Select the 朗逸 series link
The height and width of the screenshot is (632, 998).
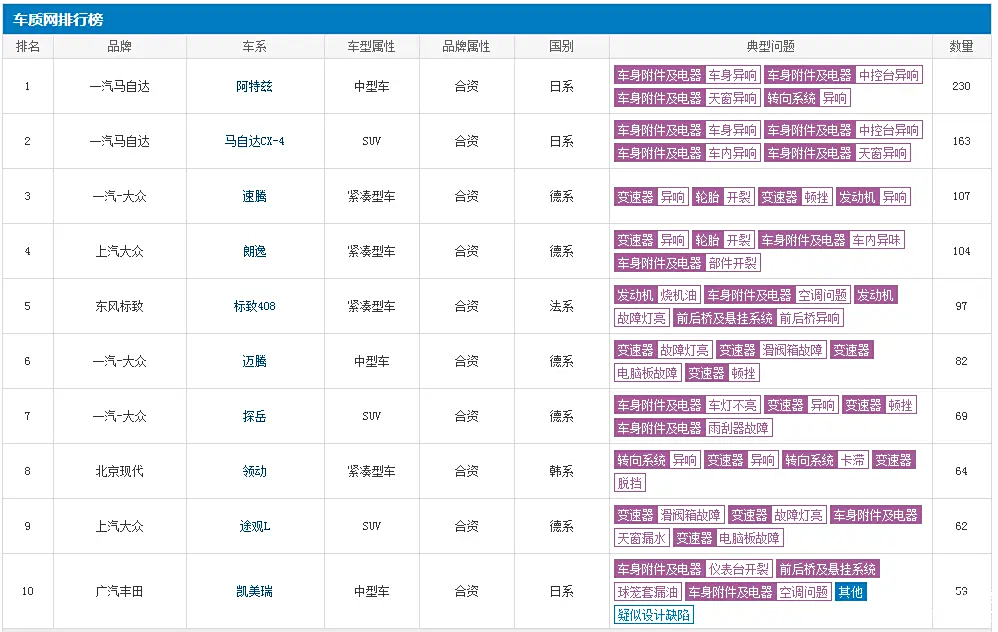(254, 251)
